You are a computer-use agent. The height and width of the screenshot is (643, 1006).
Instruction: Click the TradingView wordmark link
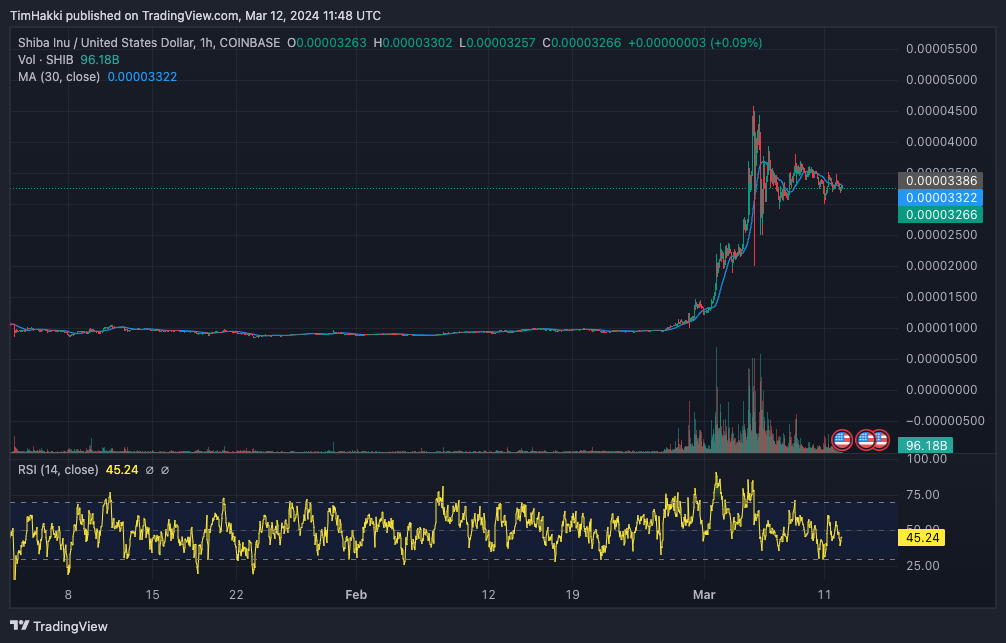click(70, 626)
